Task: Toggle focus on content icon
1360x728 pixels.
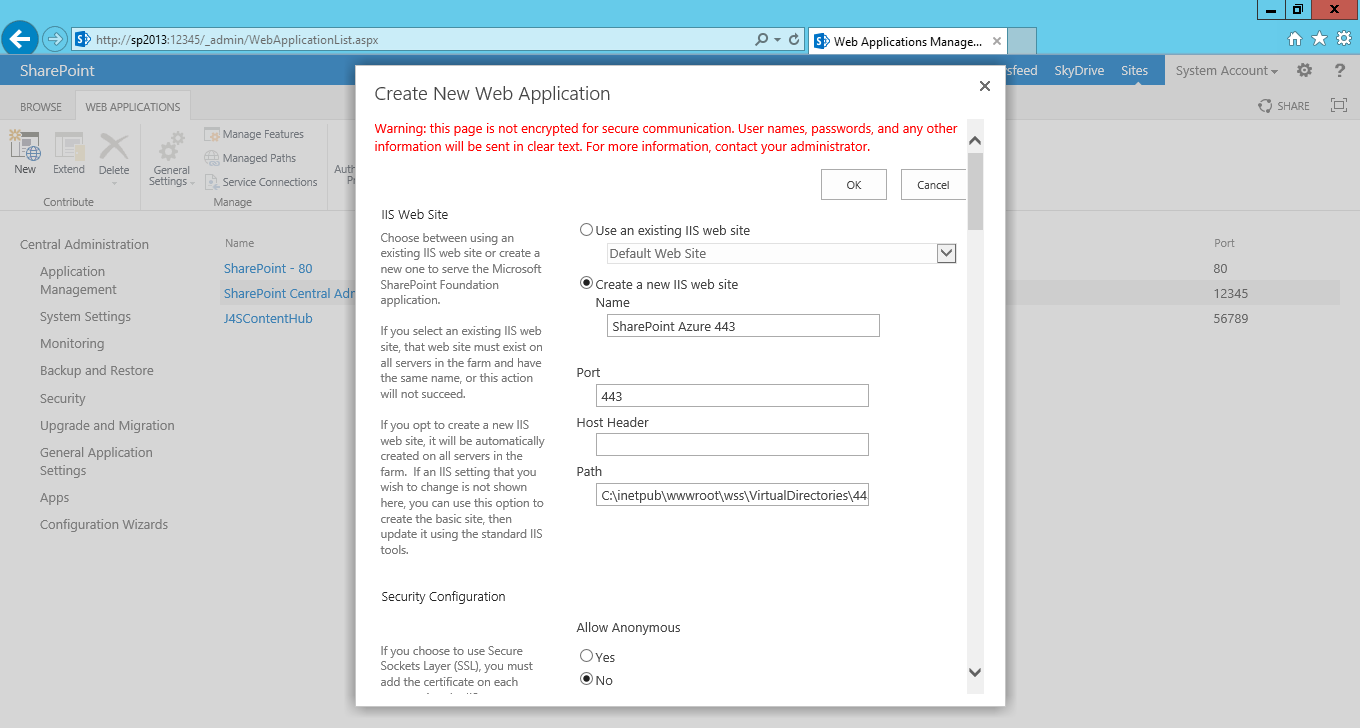Action: (1339, 105)
